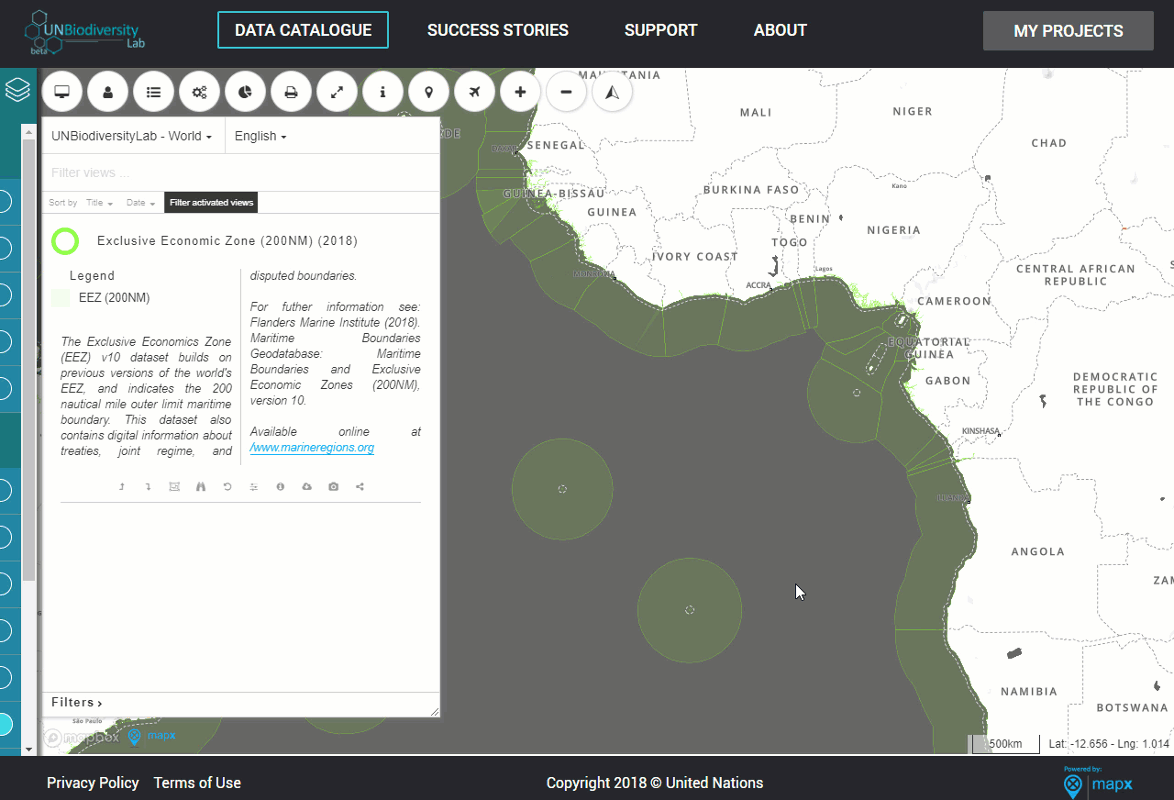This screenshot has height=800, width=1174.
Task: Reset map north with compass arrow button
Action: 612,92
